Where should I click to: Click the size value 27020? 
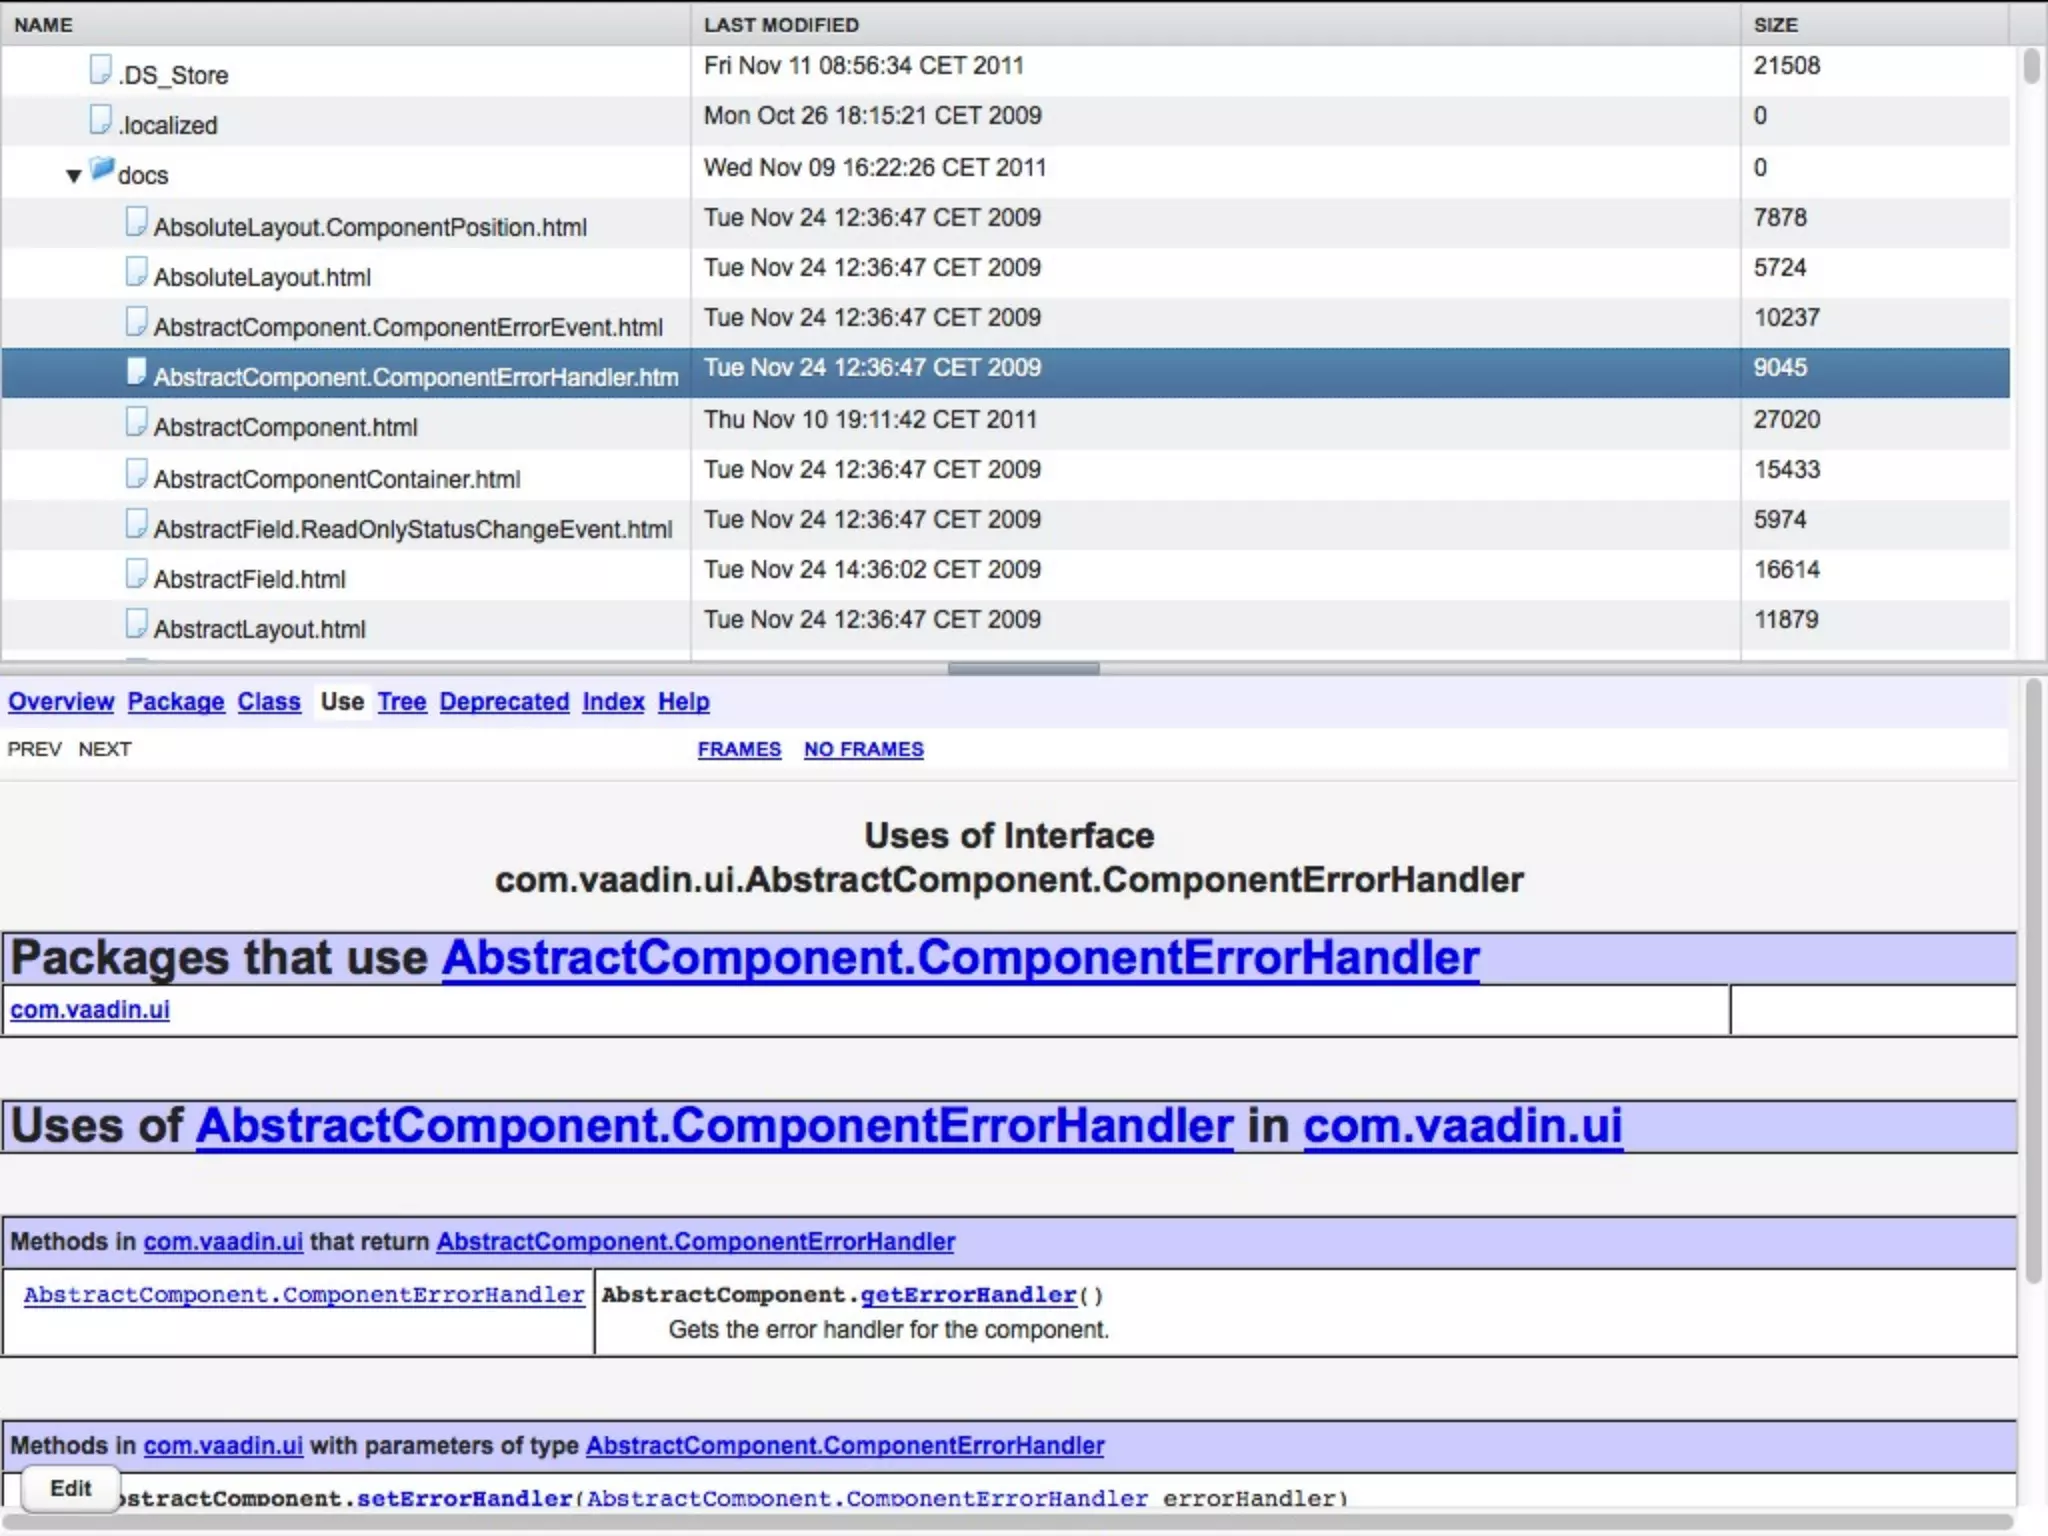(1787, 419)
